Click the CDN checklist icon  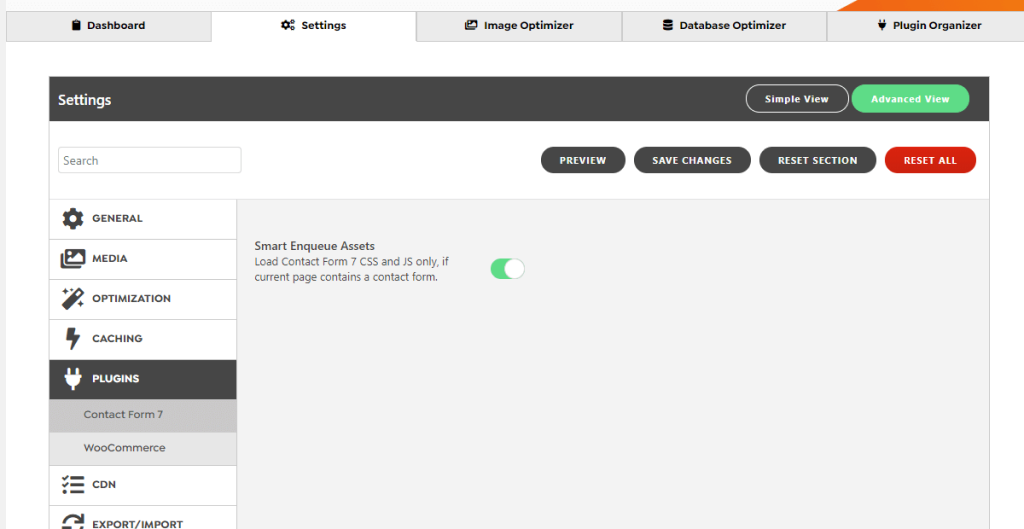[72, 485]
